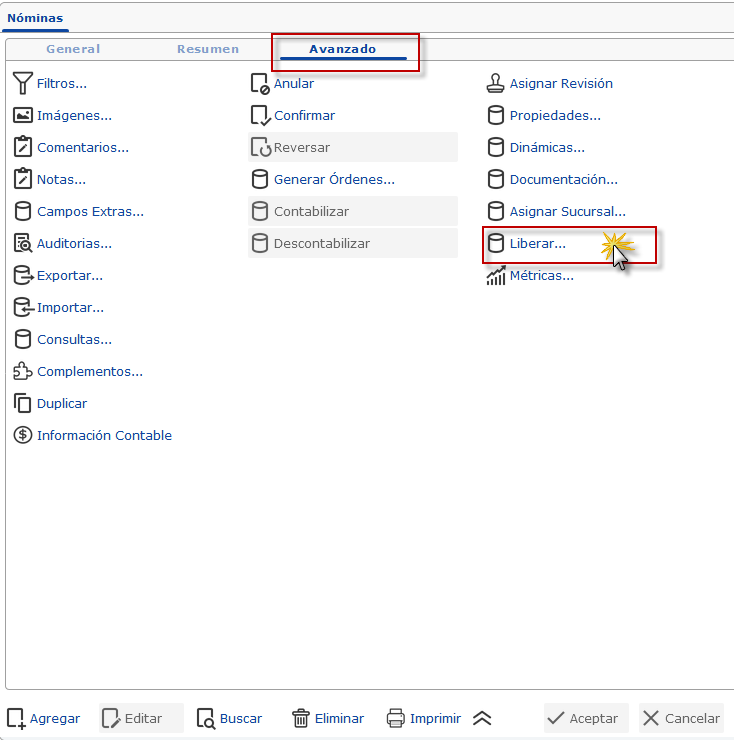The width and height of the screenshot is (734, 740).
Task: Open the Información Contable link
Action: tap(104, 436)
